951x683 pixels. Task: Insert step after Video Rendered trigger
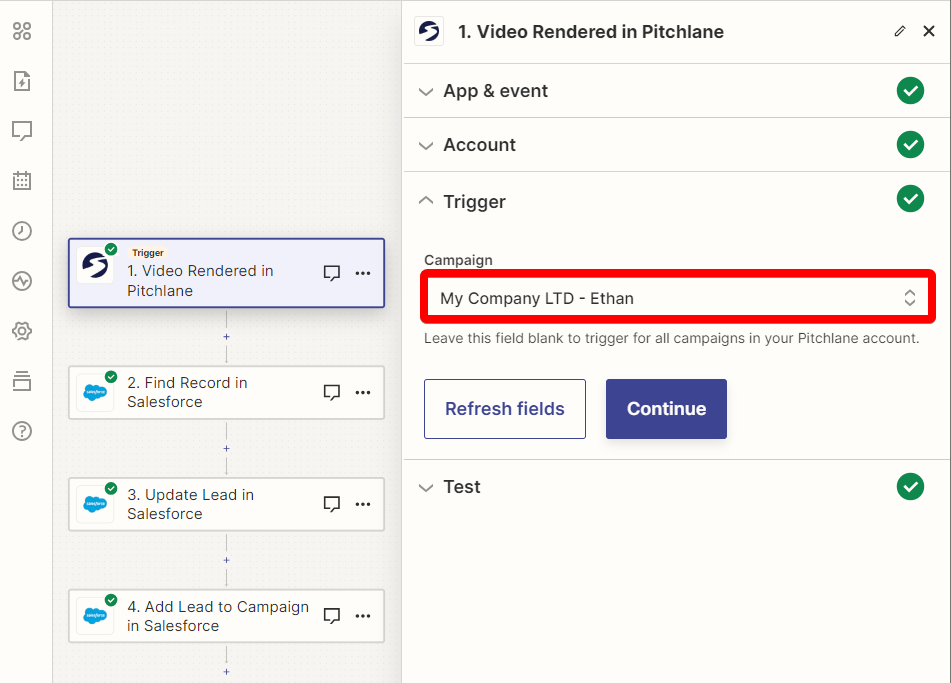(226, 337)
